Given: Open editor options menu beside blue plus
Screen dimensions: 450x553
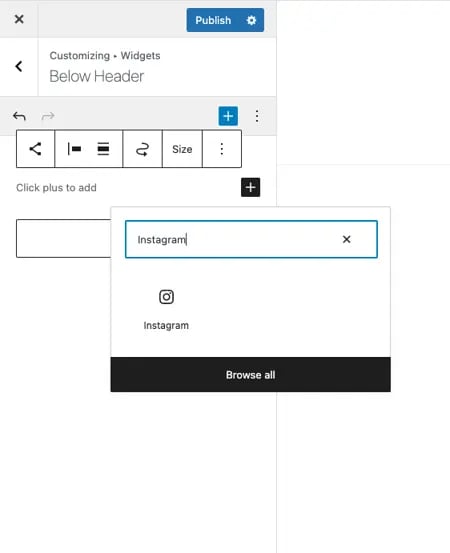Looking at the screenshot, I should coord(257,116).
